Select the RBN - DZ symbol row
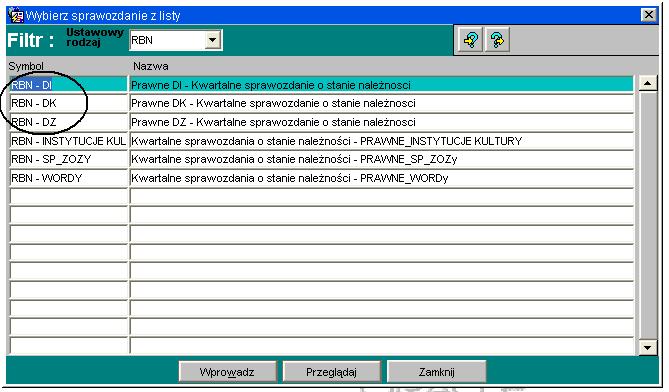The height and width of the screenshot is (392, 669). coord(69,122)
